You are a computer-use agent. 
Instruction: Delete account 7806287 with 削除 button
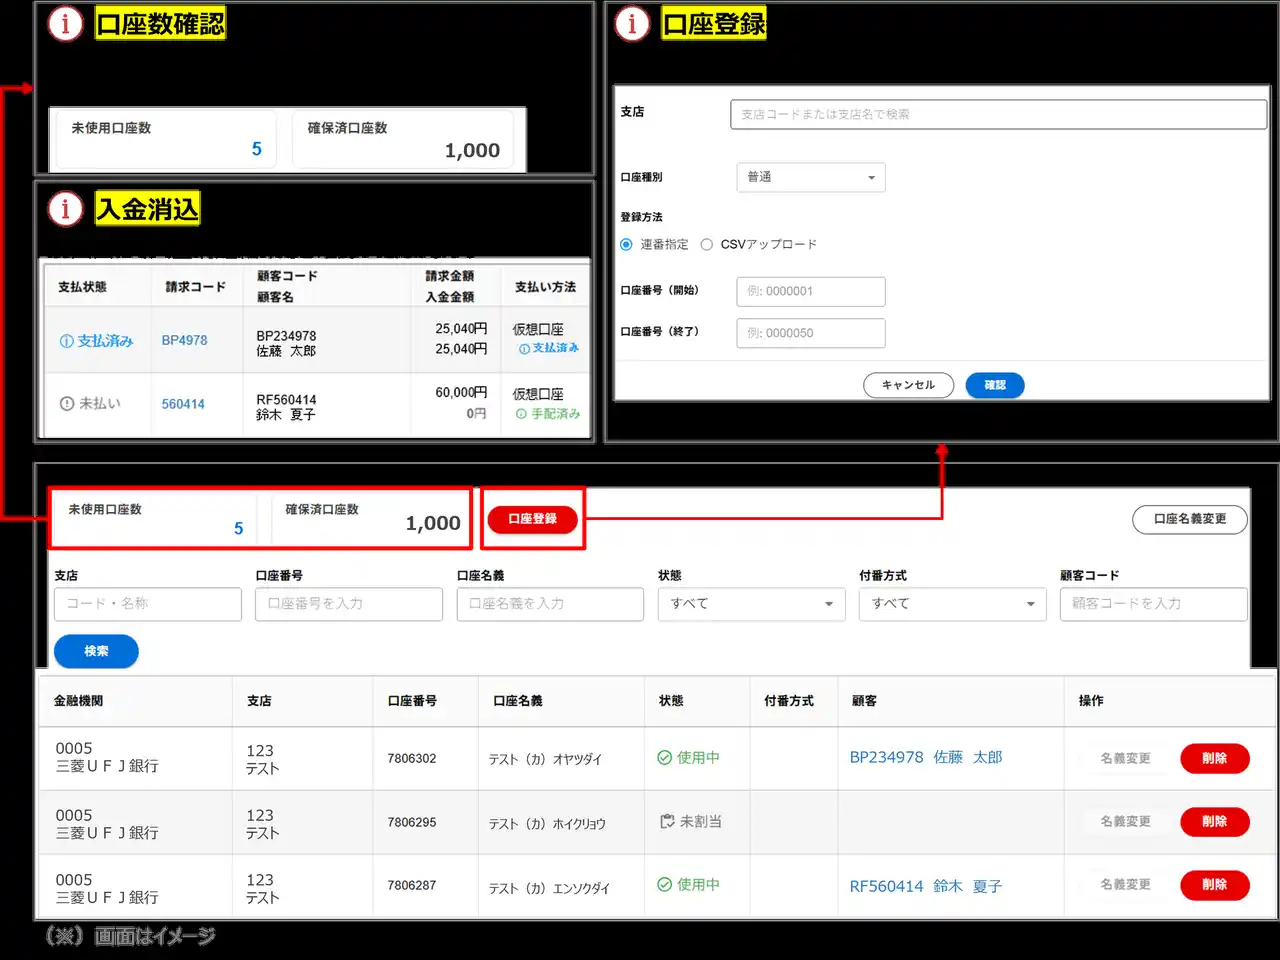point(1214,885)
